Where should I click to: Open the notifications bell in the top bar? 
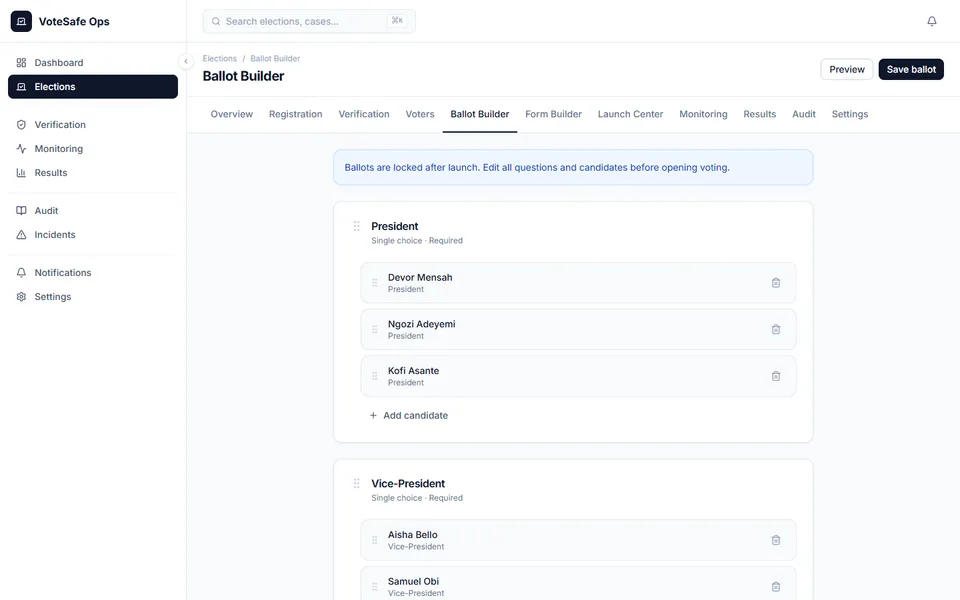tap(931, 21)
